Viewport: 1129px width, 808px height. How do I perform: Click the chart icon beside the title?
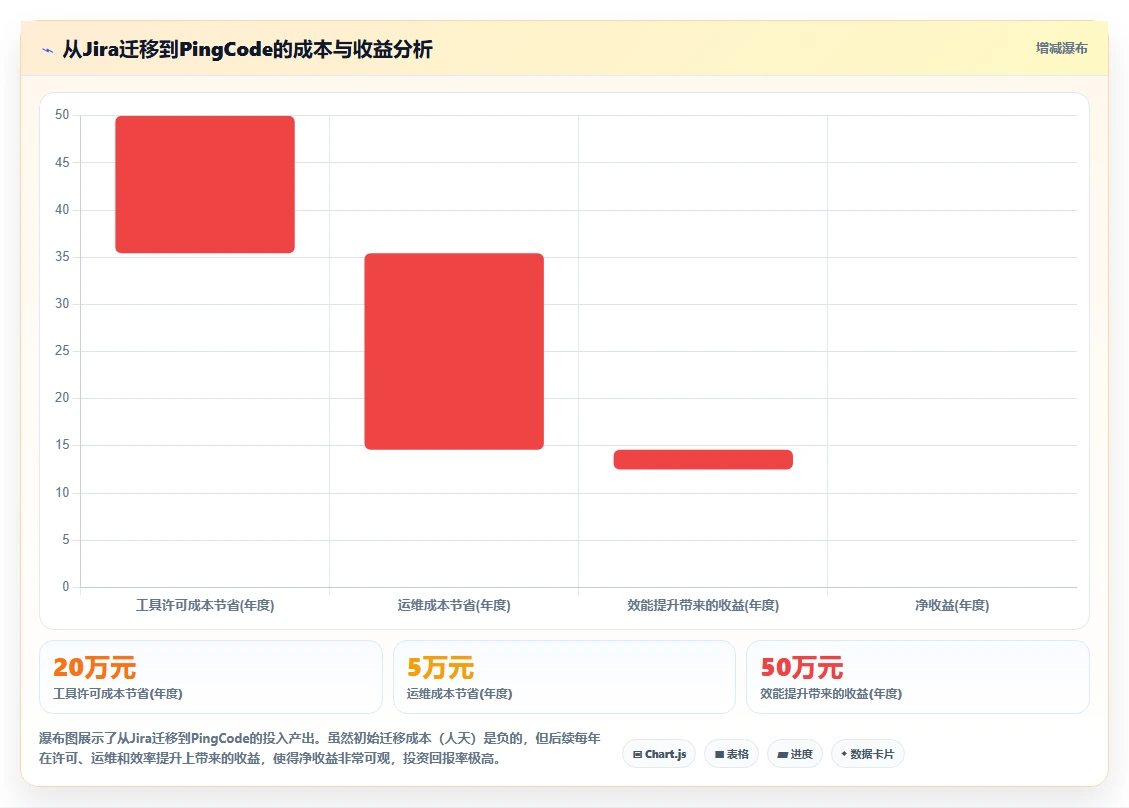tap(48, 50)
